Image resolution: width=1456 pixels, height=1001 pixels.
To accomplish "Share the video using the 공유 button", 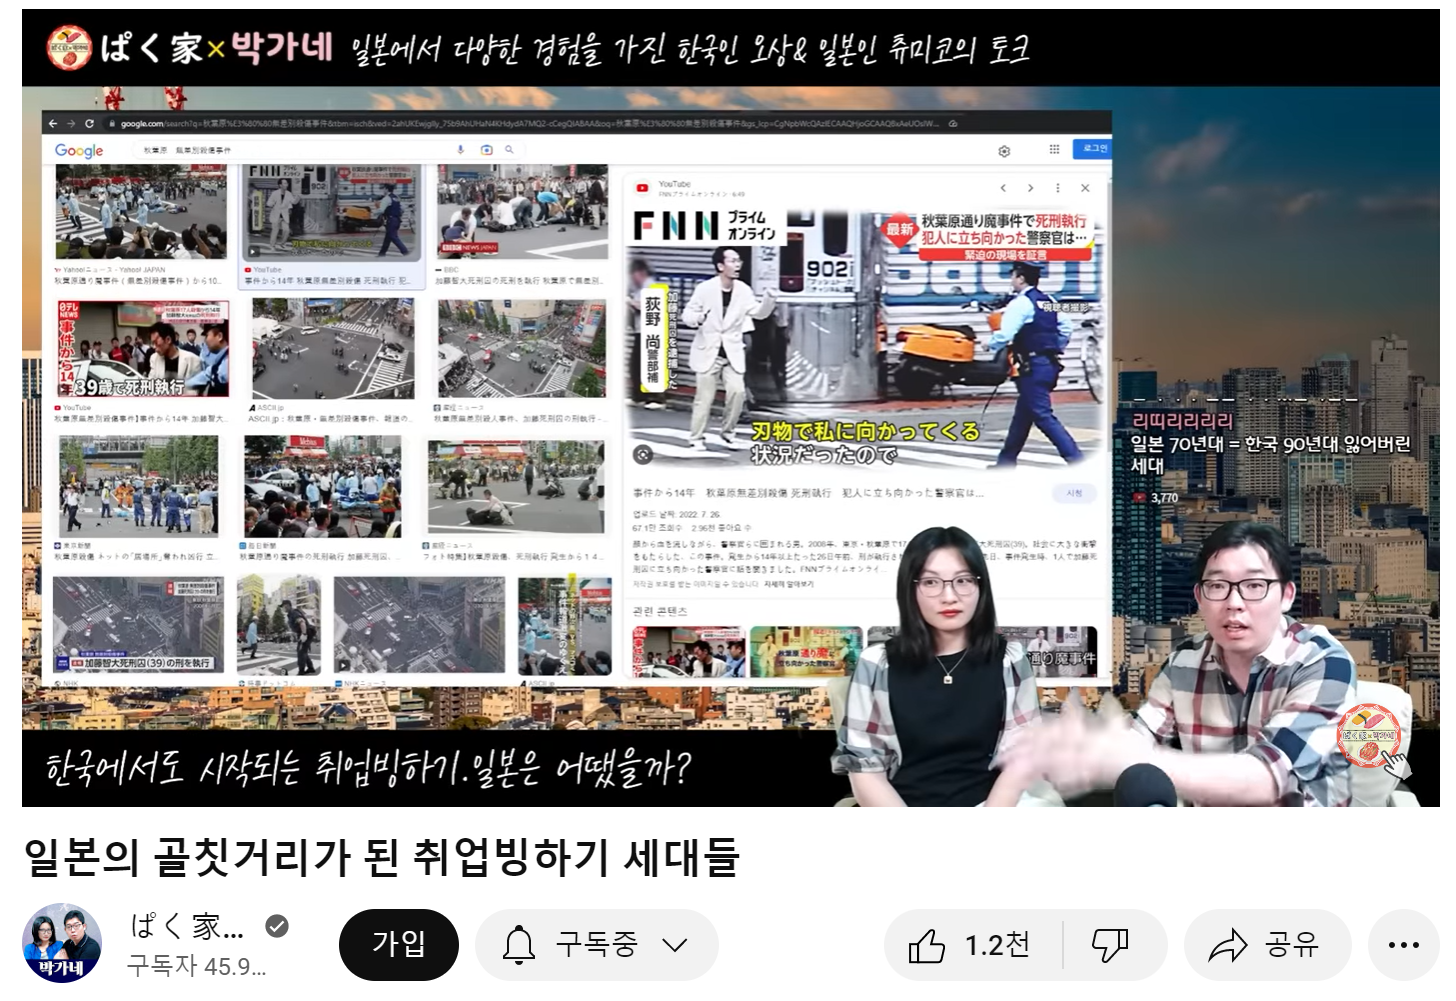I will [1268, 945].
